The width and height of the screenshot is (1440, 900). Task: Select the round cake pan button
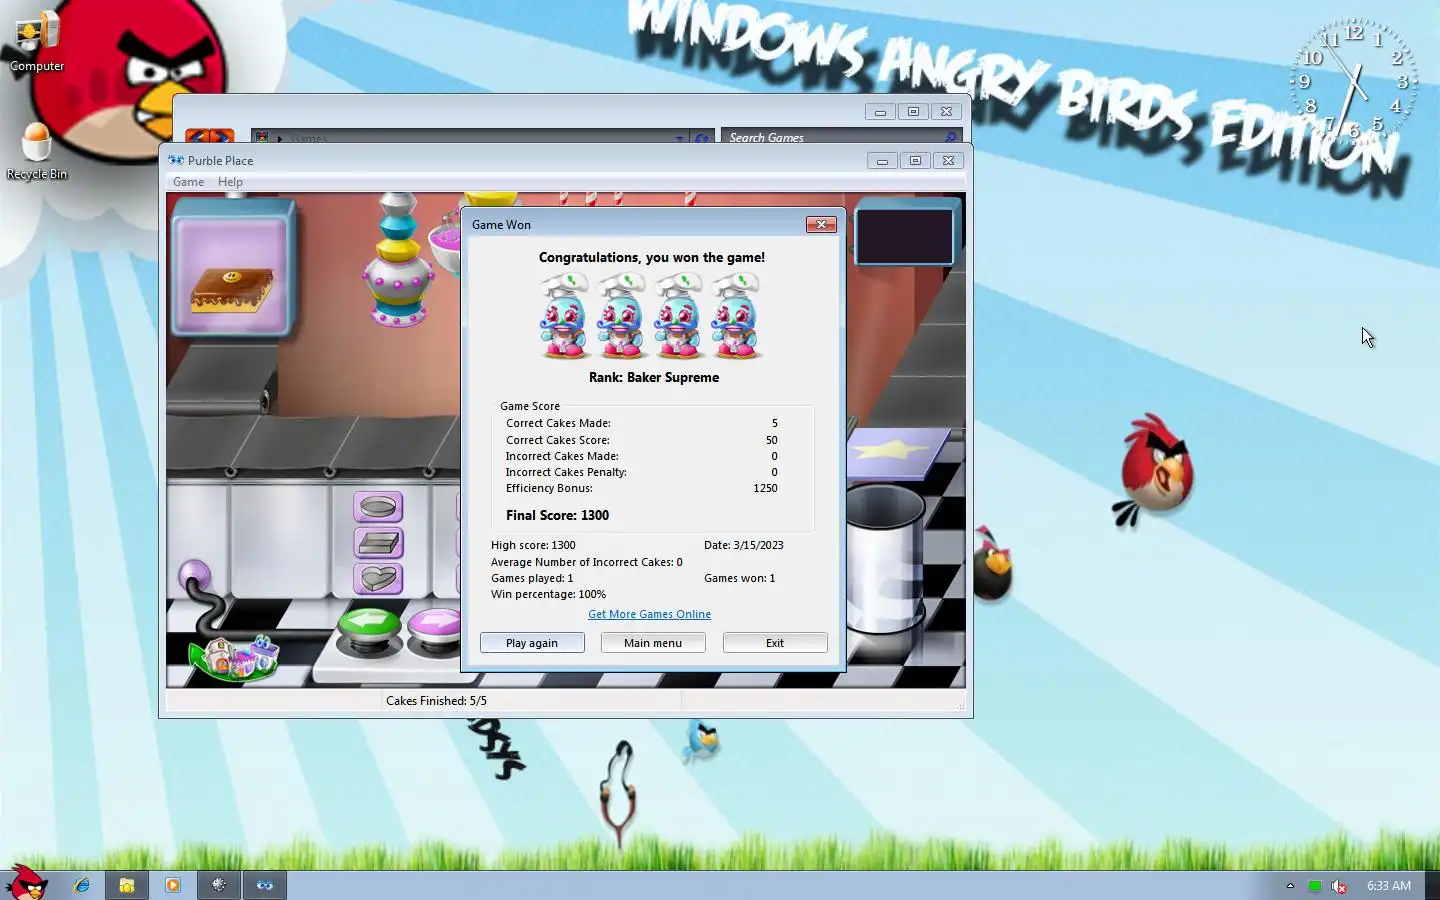(x=378, y=507)
